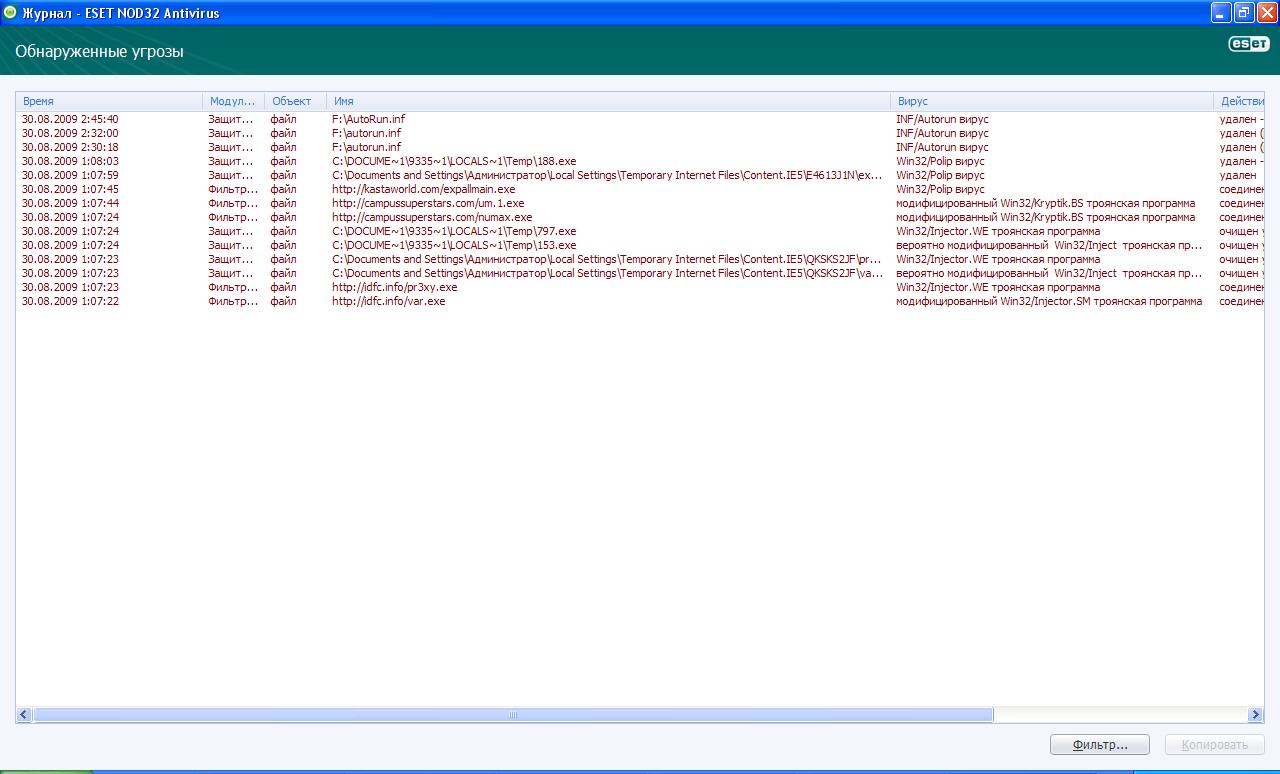Click the ESET logo in the header
Viewport: 1280px width, 774px height.
1248,44
